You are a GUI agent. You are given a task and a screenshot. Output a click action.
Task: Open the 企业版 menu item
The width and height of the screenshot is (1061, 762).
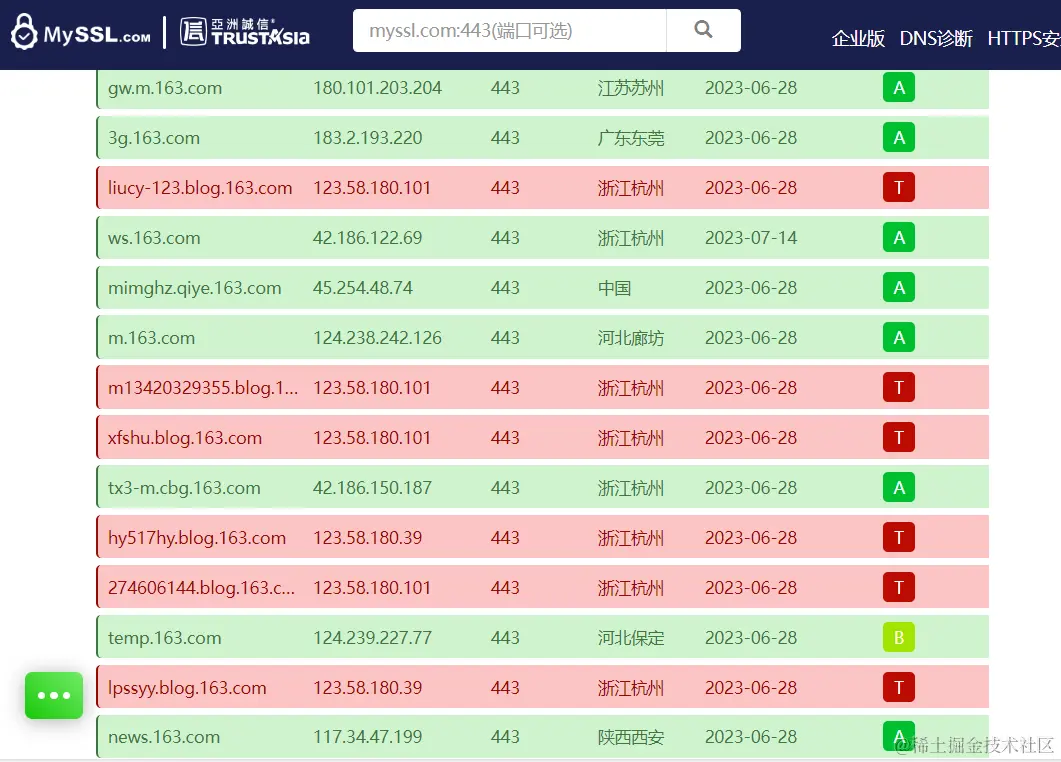point(858,39)
